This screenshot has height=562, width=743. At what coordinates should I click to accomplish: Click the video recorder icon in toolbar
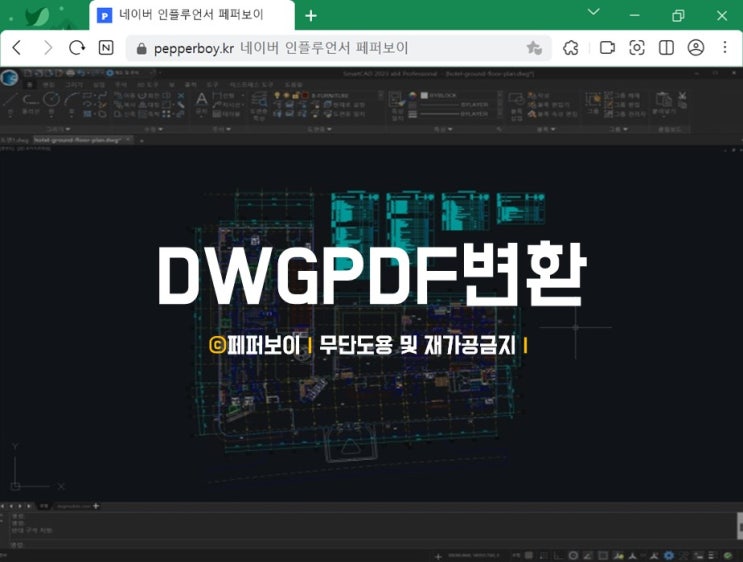pos(607,47)
